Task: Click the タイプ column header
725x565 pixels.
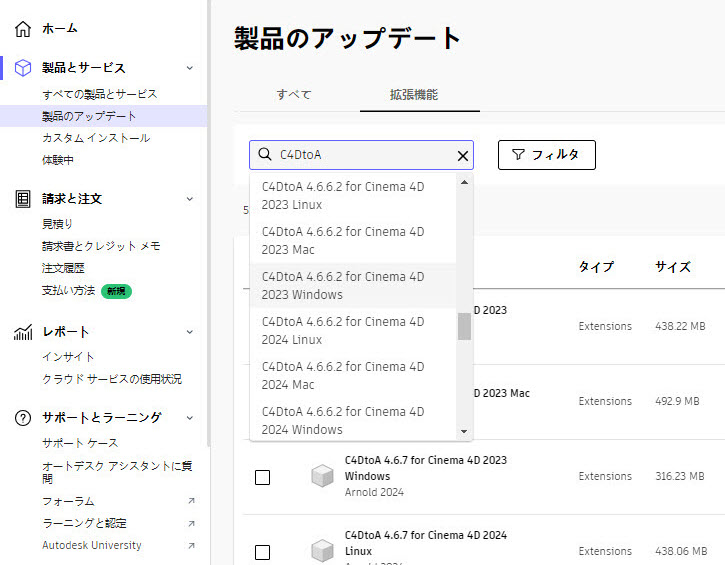Action: 596,267
